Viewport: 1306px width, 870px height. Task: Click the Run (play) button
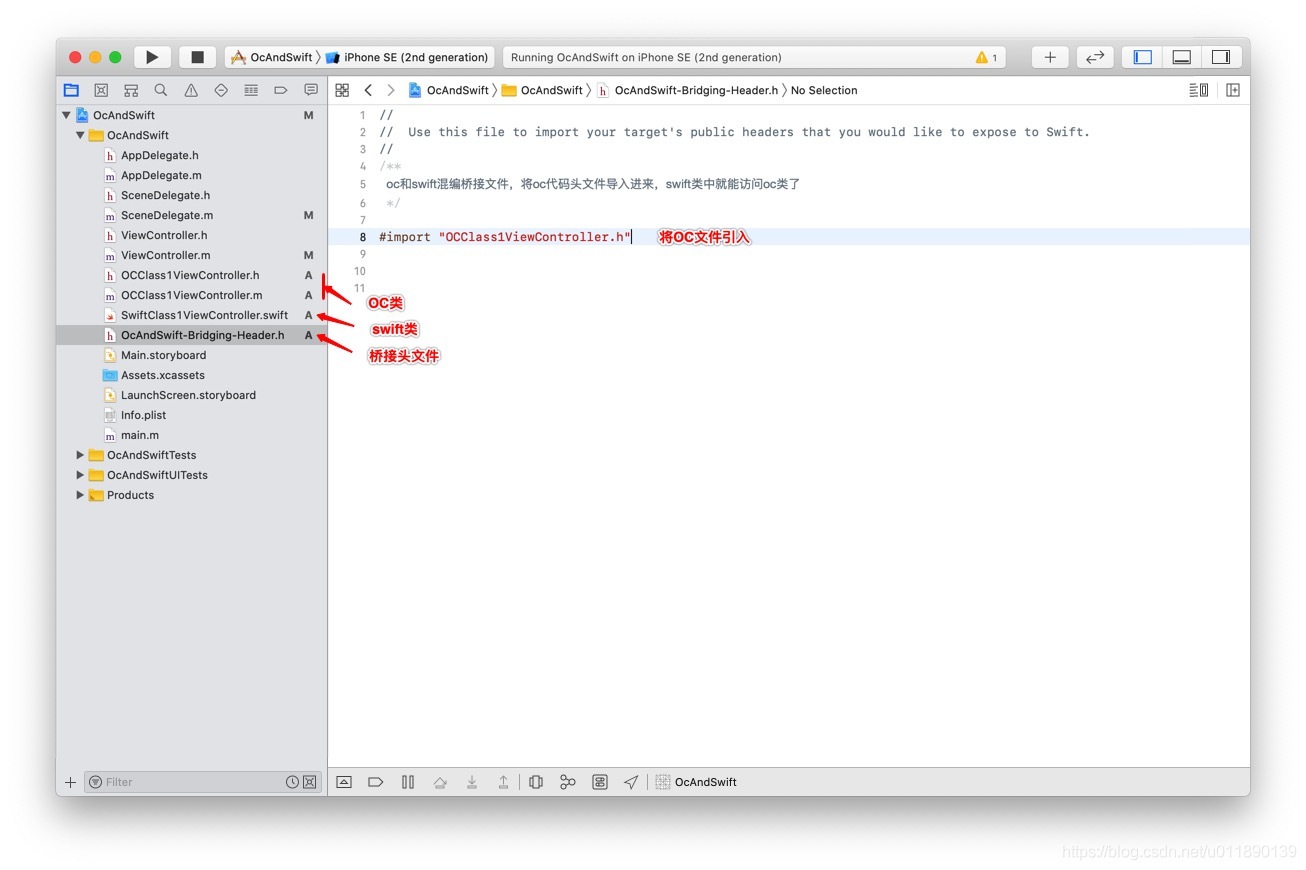152,57
